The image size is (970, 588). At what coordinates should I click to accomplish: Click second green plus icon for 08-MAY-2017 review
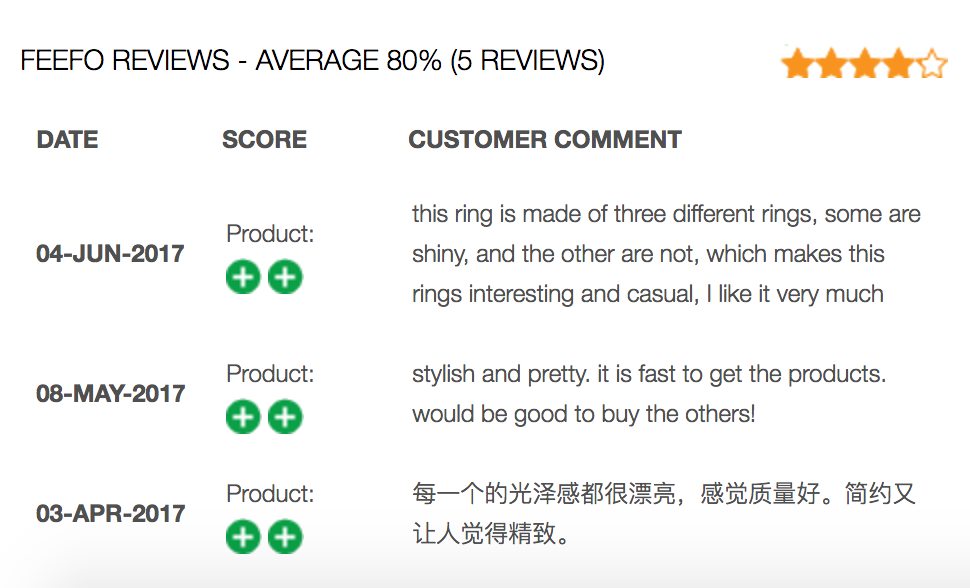pos(285,417)
